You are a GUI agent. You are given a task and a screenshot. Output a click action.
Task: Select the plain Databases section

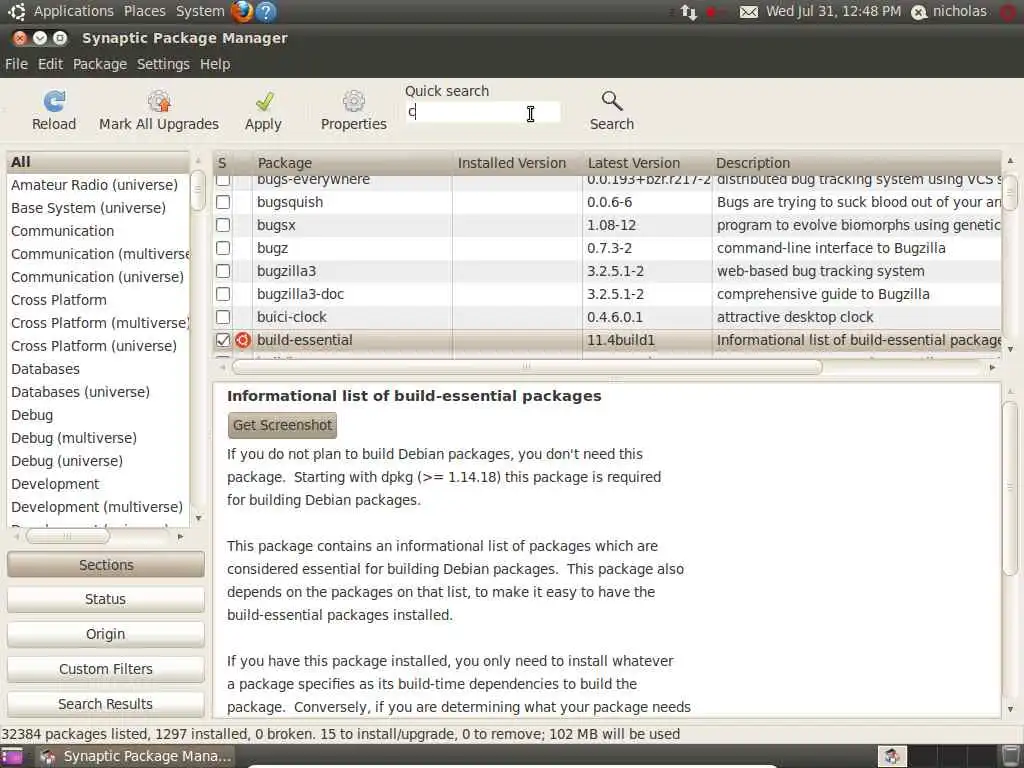pyautogui.click(x=98, y=369)
